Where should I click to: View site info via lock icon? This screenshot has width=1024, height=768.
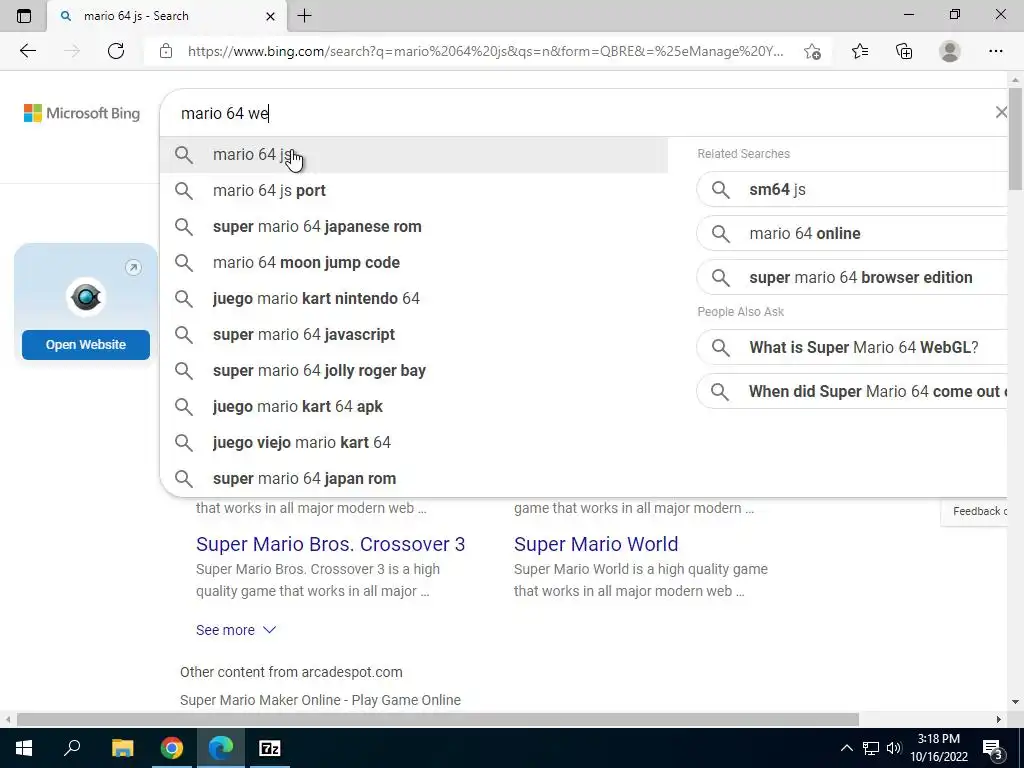[166, 51]
